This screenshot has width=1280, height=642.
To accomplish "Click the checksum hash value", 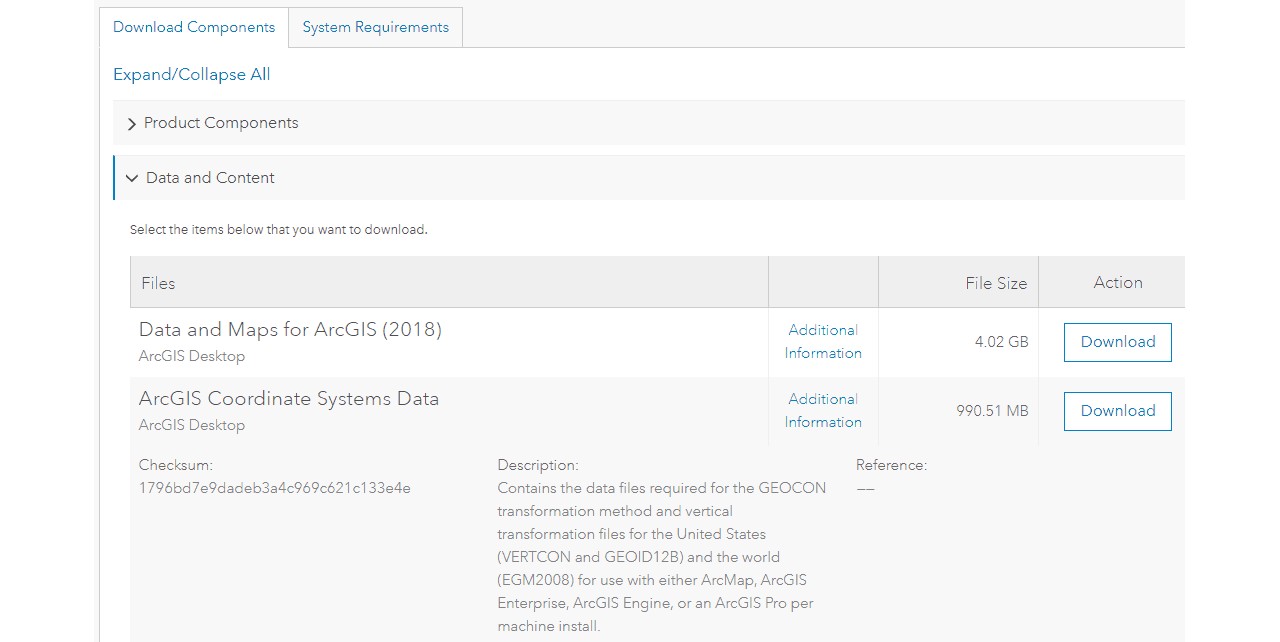I will click(x=275, y=488).
